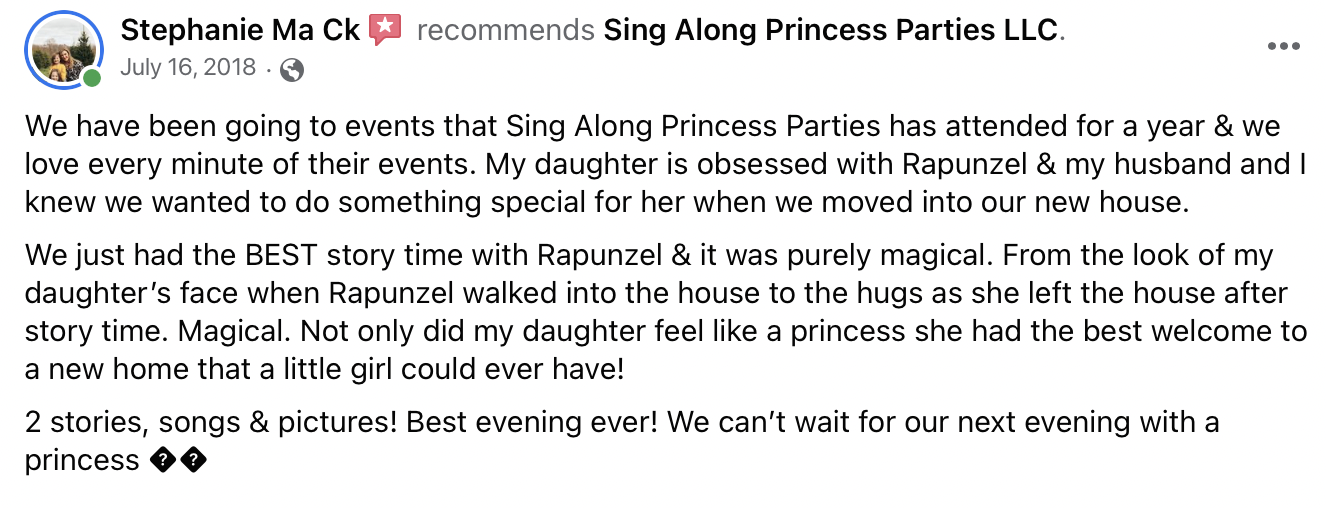Image resolution: width=1326 pixels, height=508 pixels.
Task: Visit the Sing Along Princess Parties LLC page
Action: (x=830, y=30)
